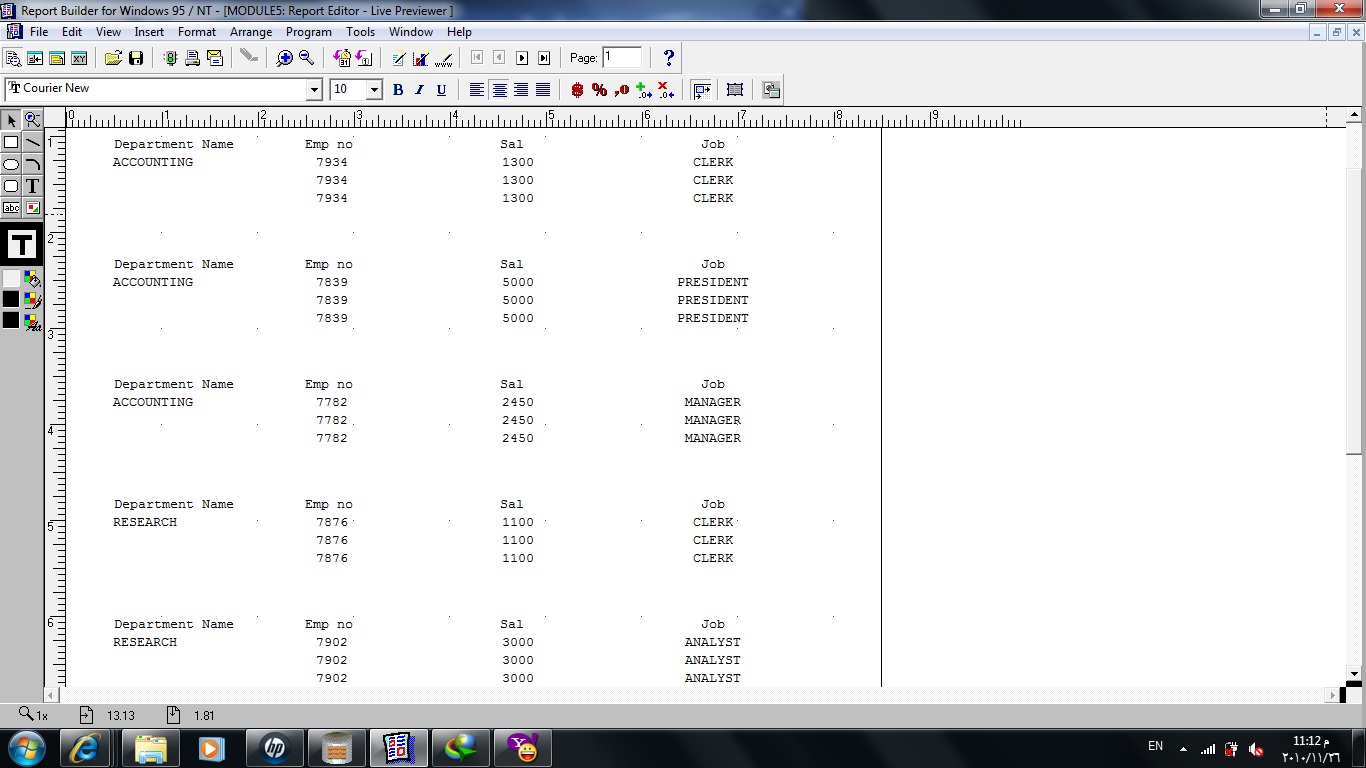Toggle Bold formatting
Image resolution: width=1366 pixels, height=768 pixels.
[x=397, y=90]
